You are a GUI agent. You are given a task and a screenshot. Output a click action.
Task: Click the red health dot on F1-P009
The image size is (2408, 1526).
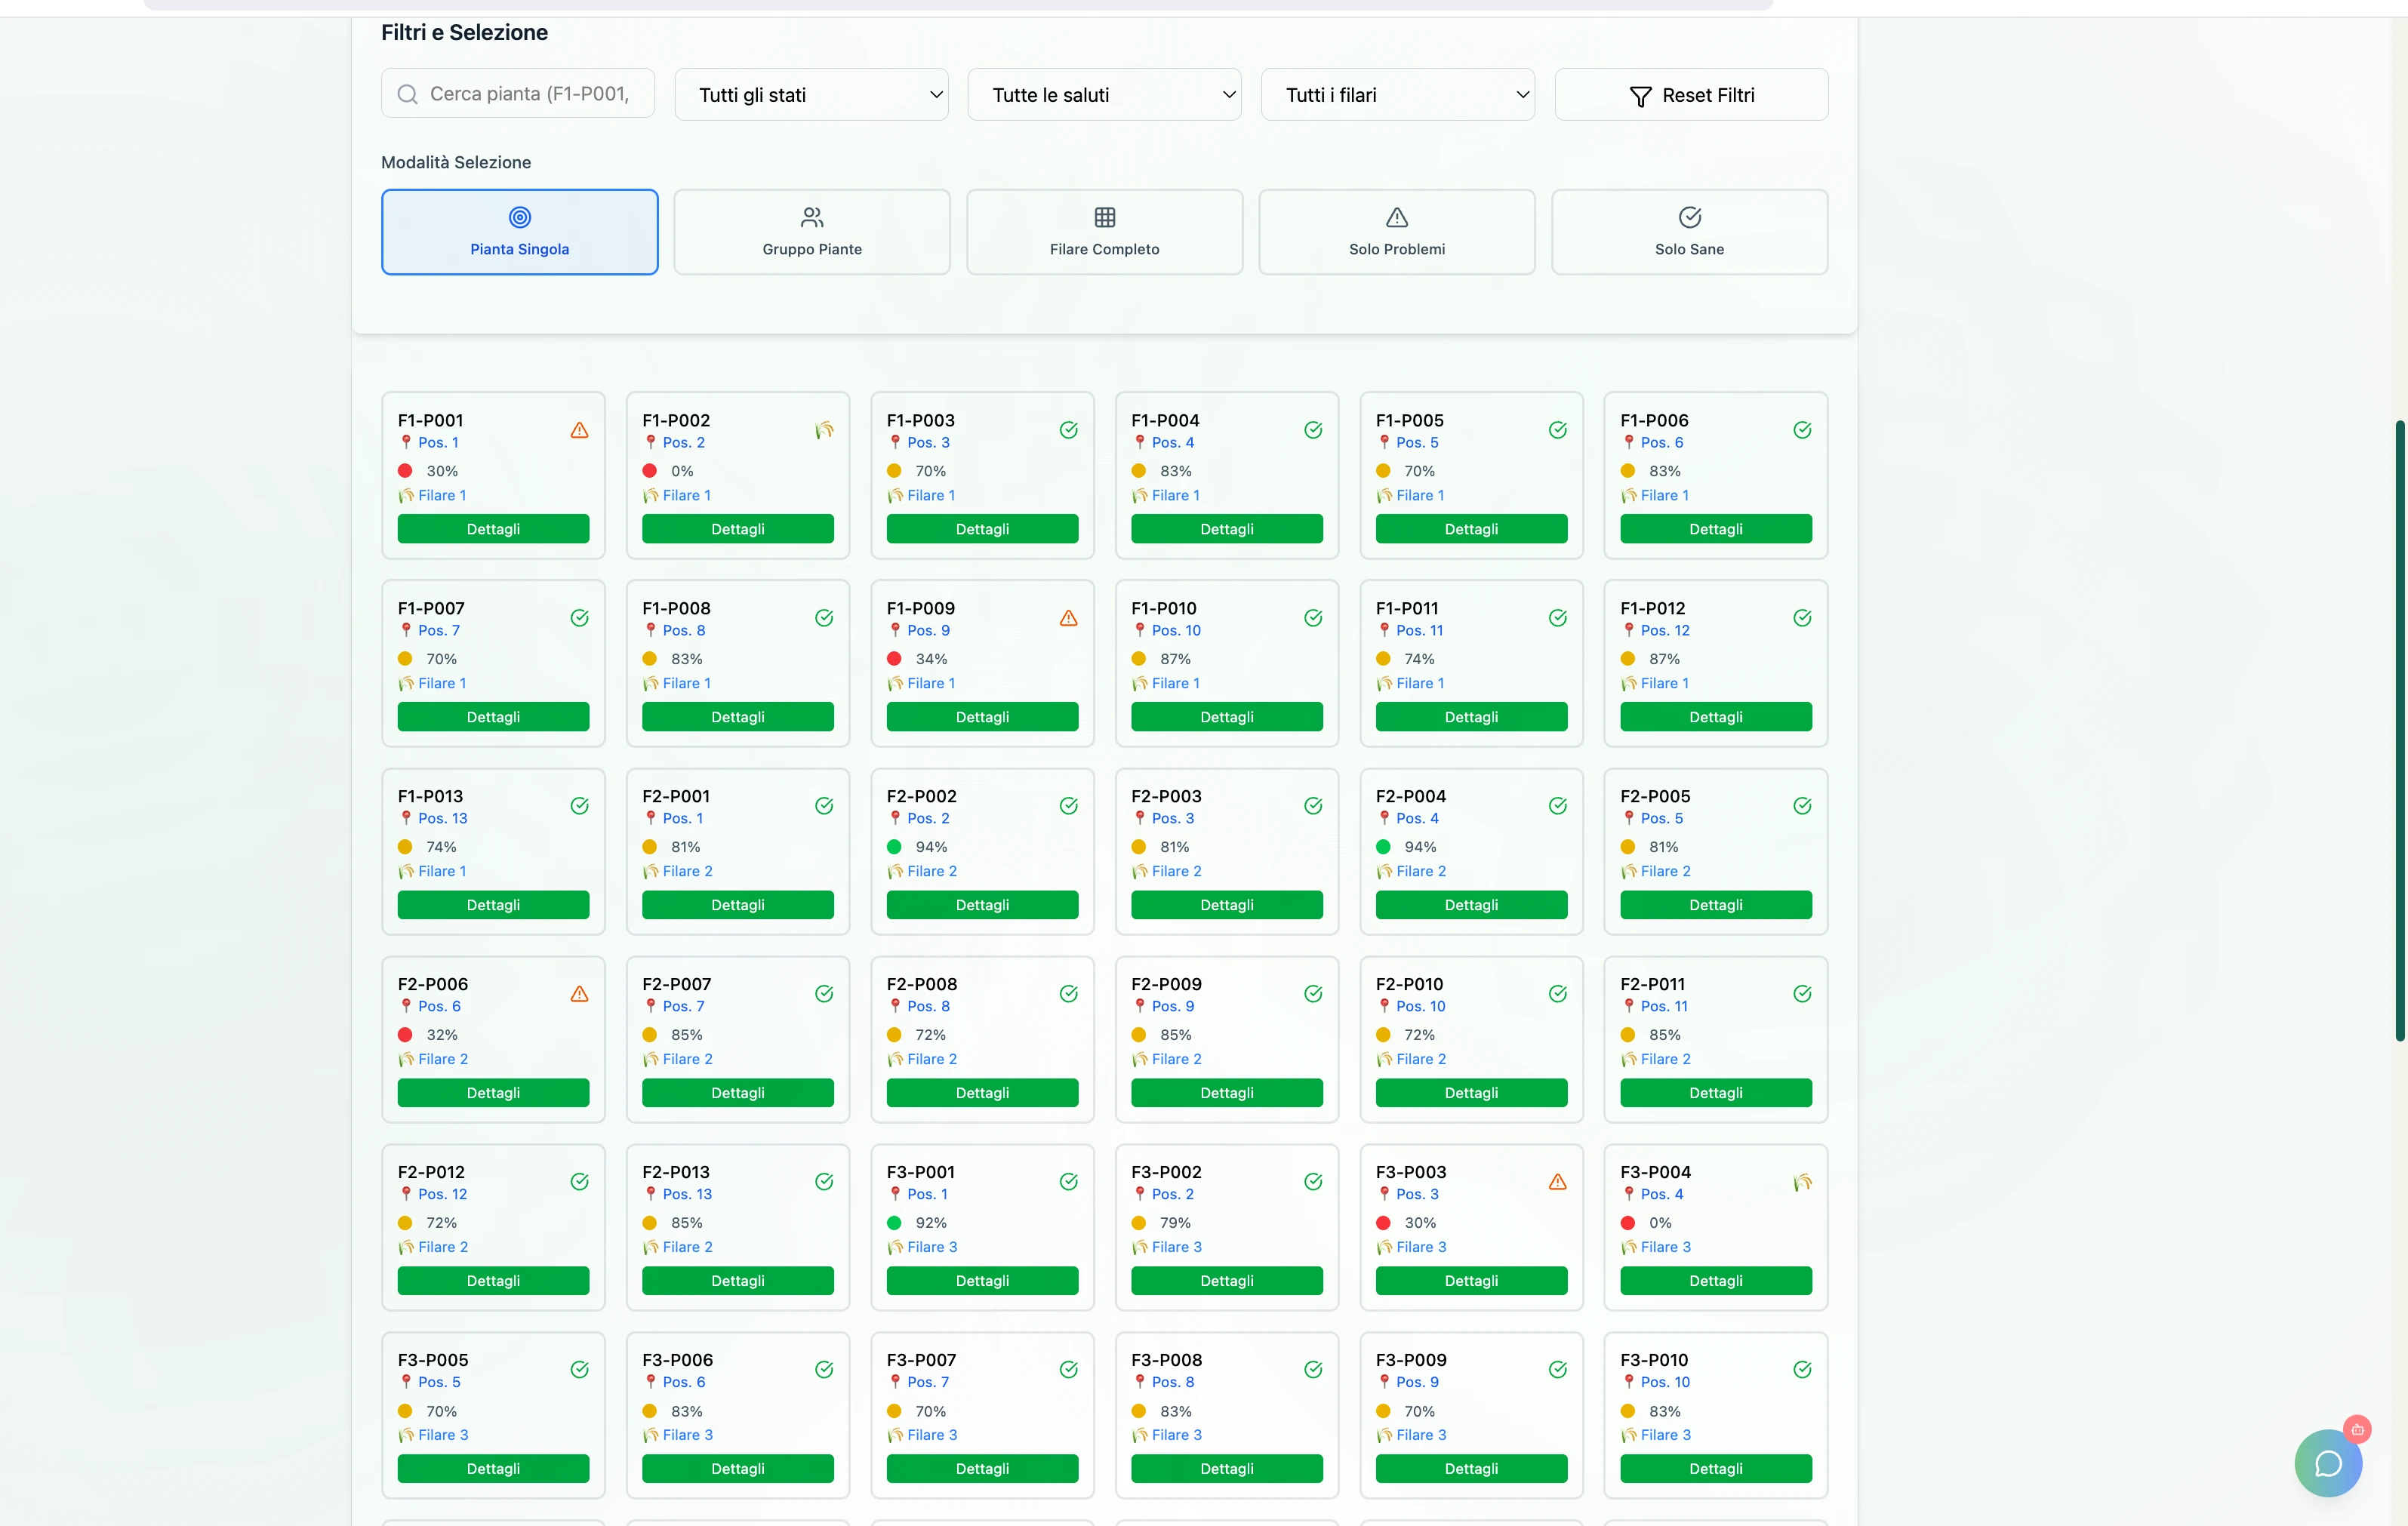tap(894, 659)
